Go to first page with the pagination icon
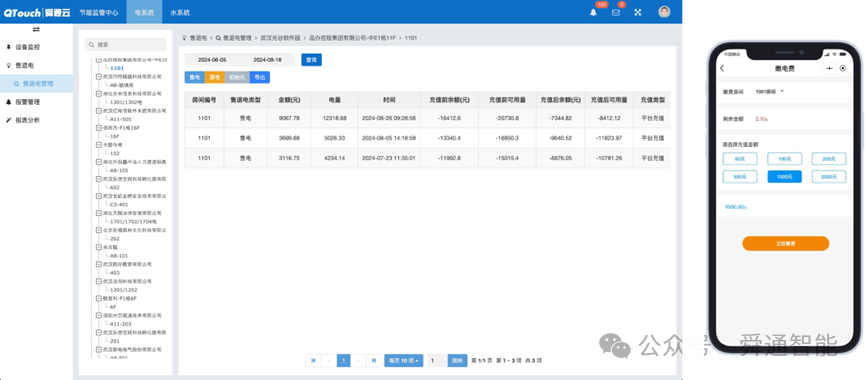 click(313, 360)
